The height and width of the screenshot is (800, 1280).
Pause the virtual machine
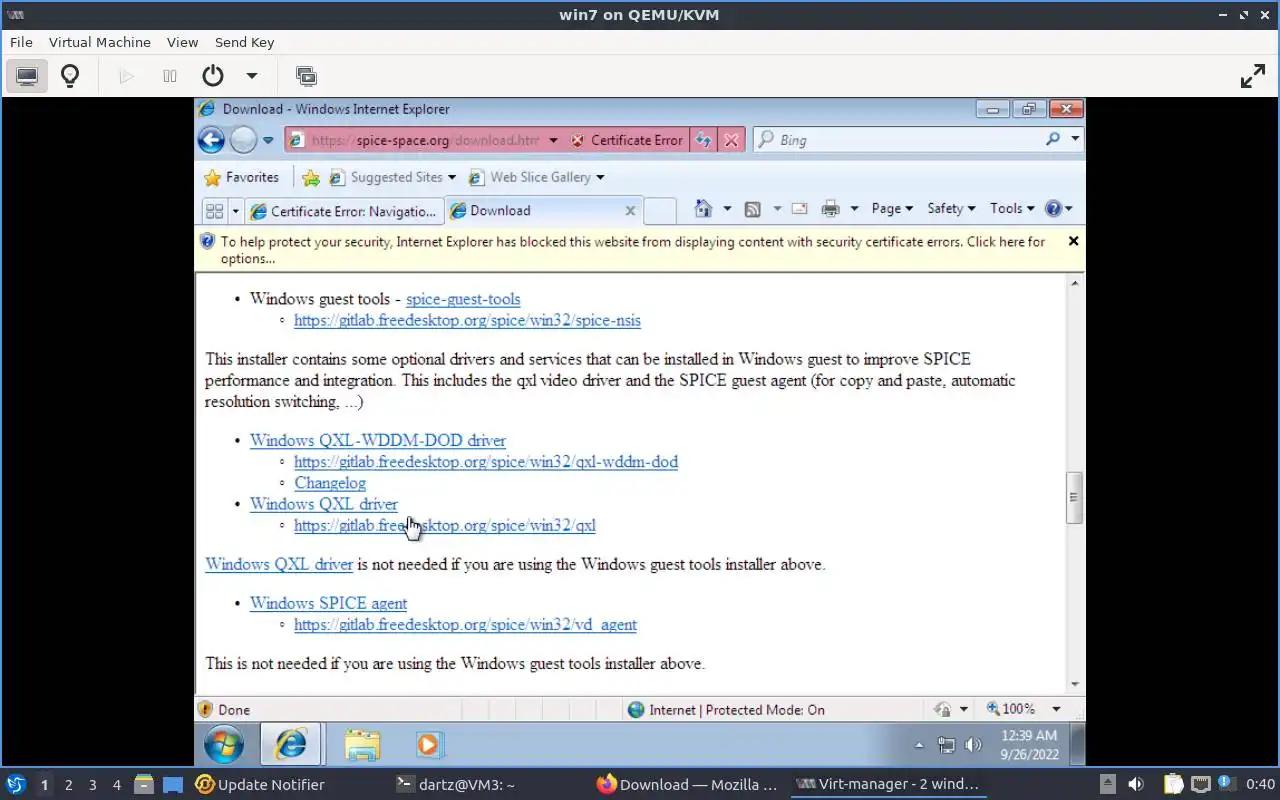[x=170, y=76]
